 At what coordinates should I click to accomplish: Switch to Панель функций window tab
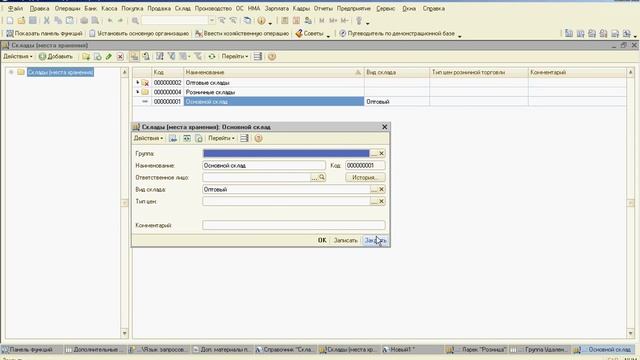pos(31,350)
